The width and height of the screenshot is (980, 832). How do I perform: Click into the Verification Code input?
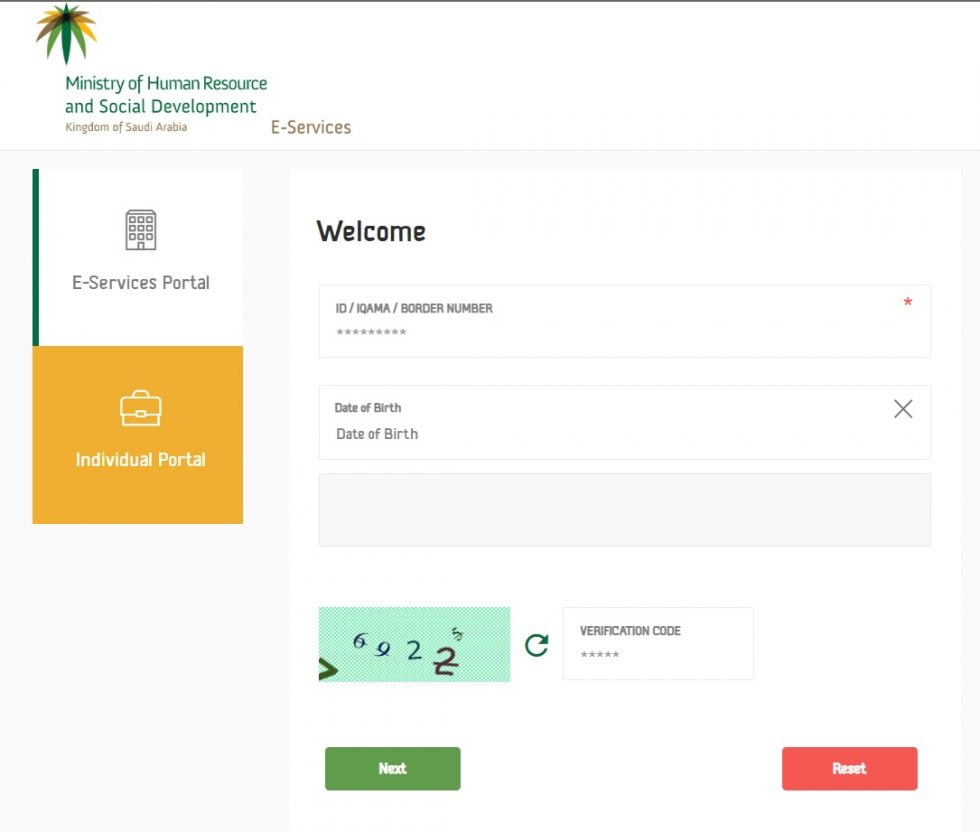click(x=657, y=655)
